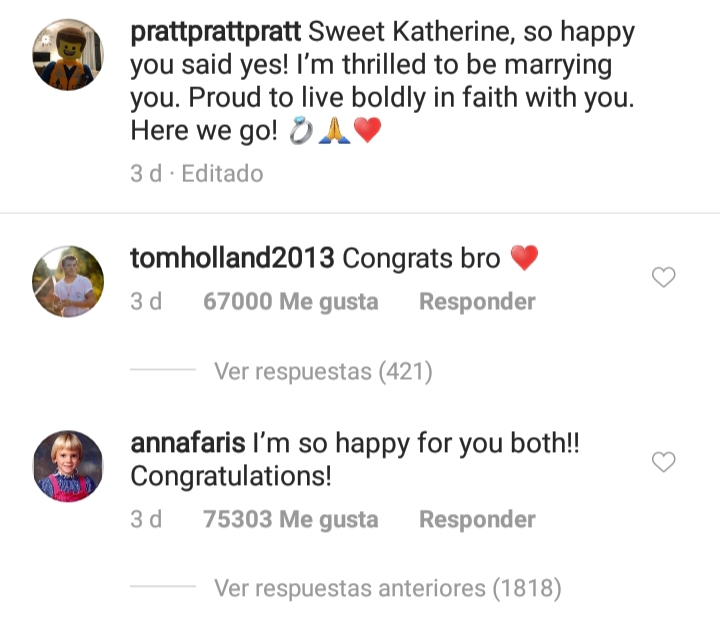Toggle the heart on annafaris's comment

(x=664, y=461)
